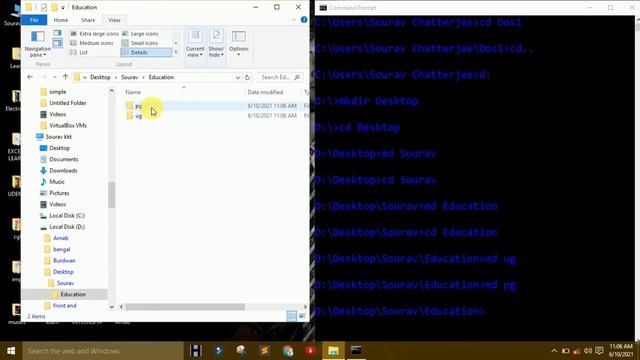
Task: Open Explorer help icon
Action: point(304,20)
